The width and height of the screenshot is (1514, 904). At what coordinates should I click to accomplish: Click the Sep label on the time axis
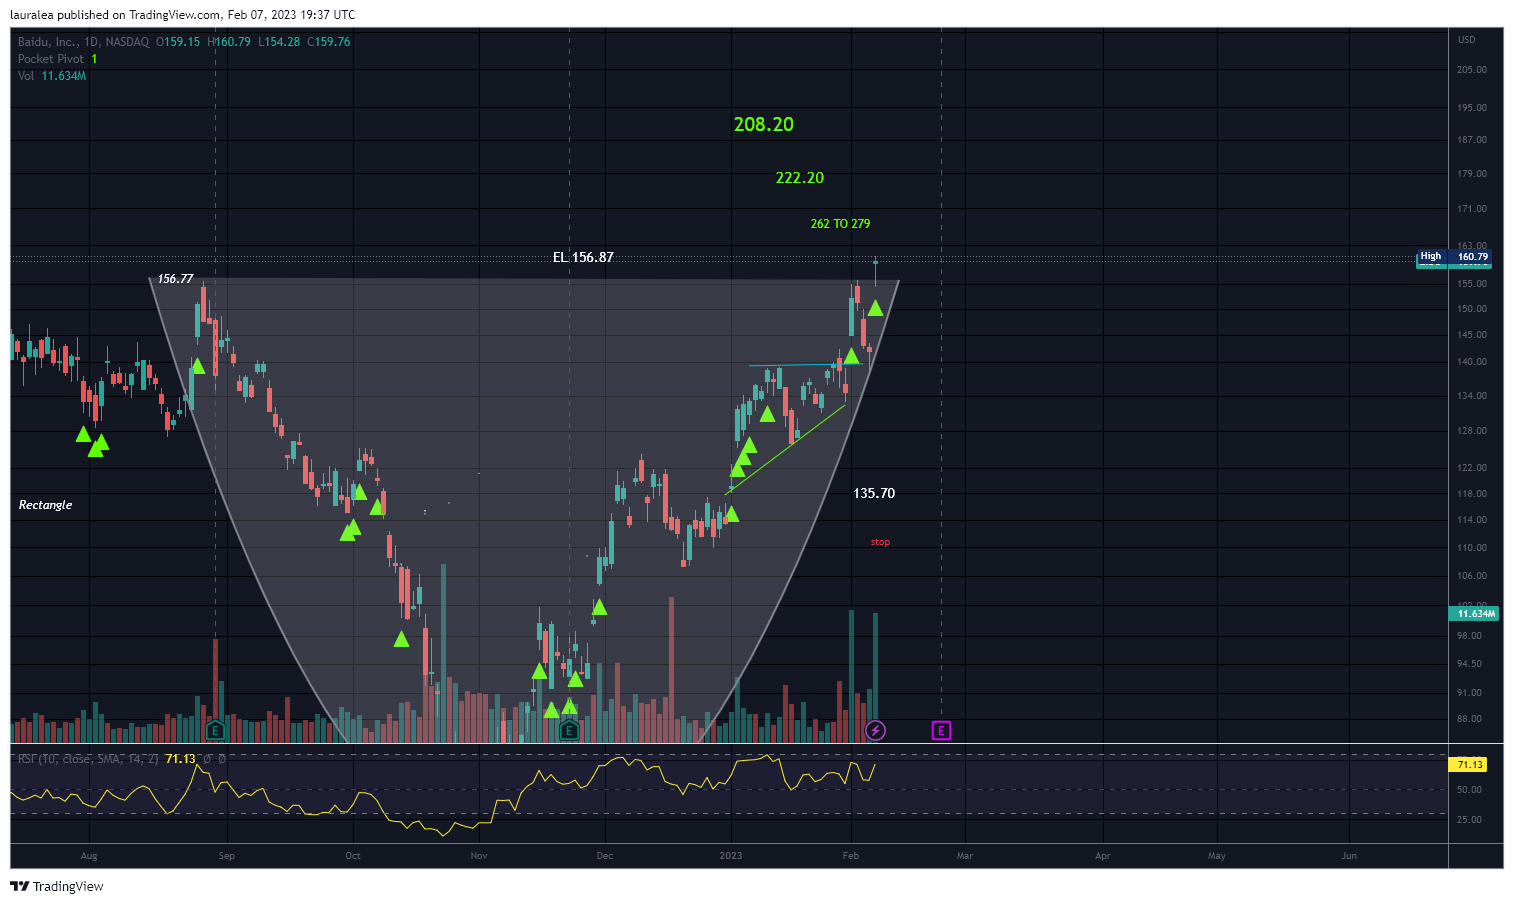click(227, 856)
